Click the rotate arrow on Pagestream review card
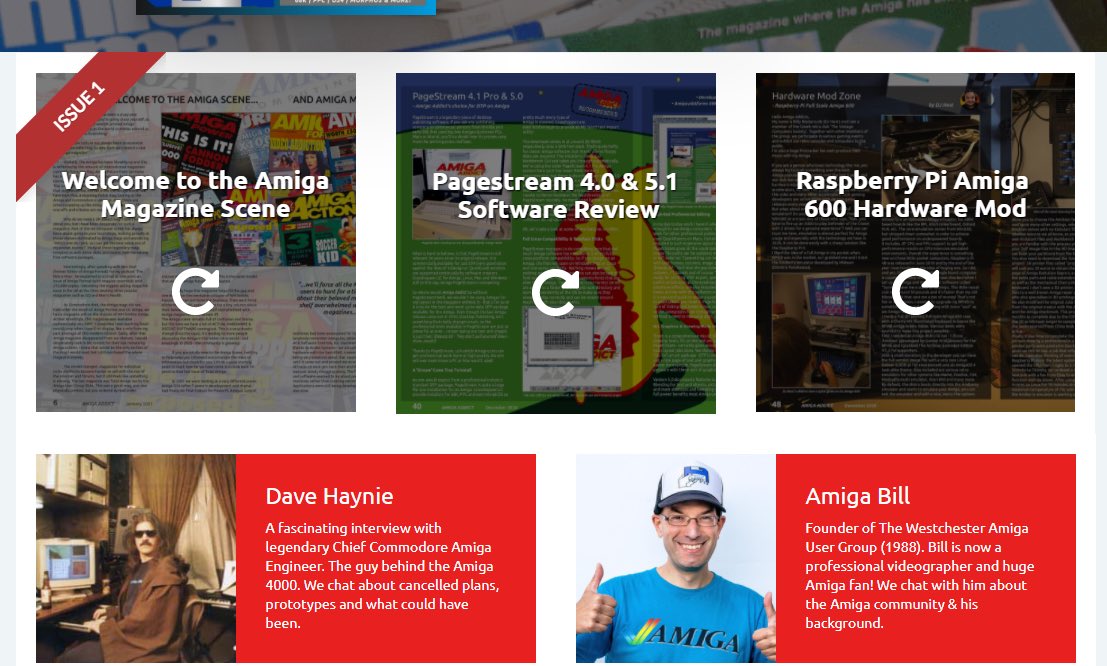This screenshot has height=666, width=1107. click(x=556, y=292)
